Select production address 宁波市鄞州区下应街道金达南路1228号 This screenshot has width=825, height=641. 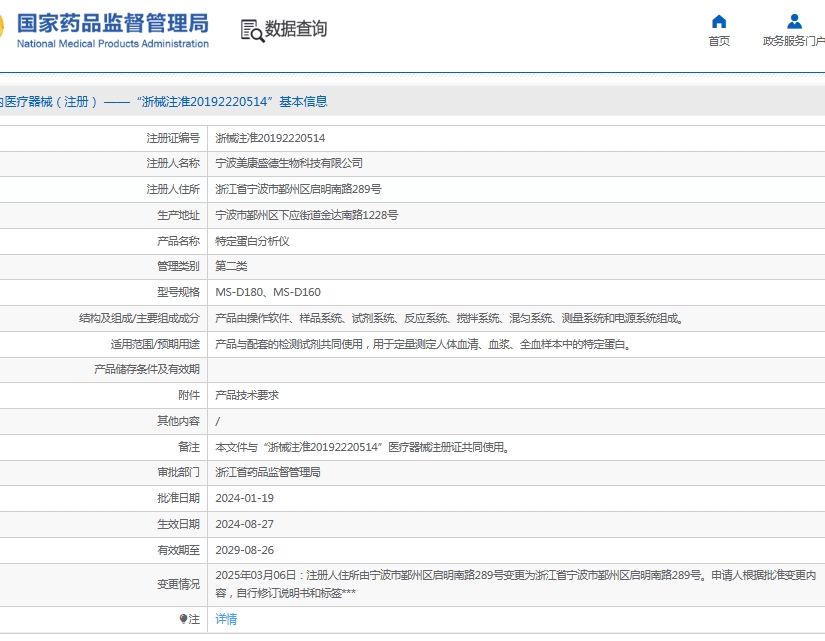307,215
